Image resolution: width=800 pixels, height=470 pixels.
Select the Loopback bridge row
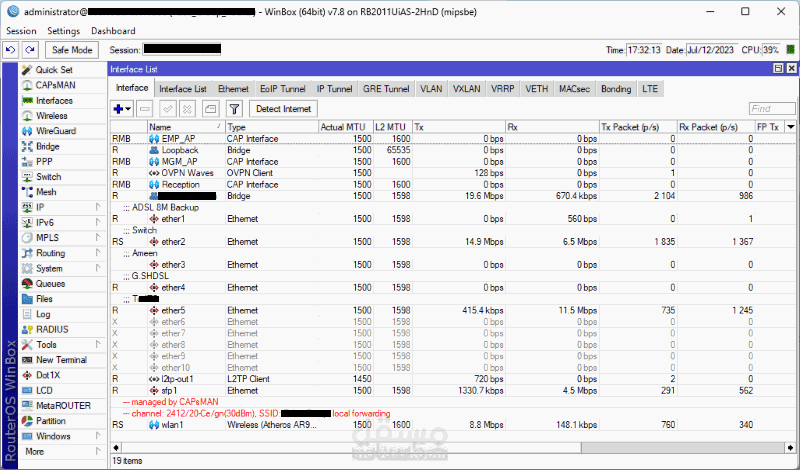453,150
